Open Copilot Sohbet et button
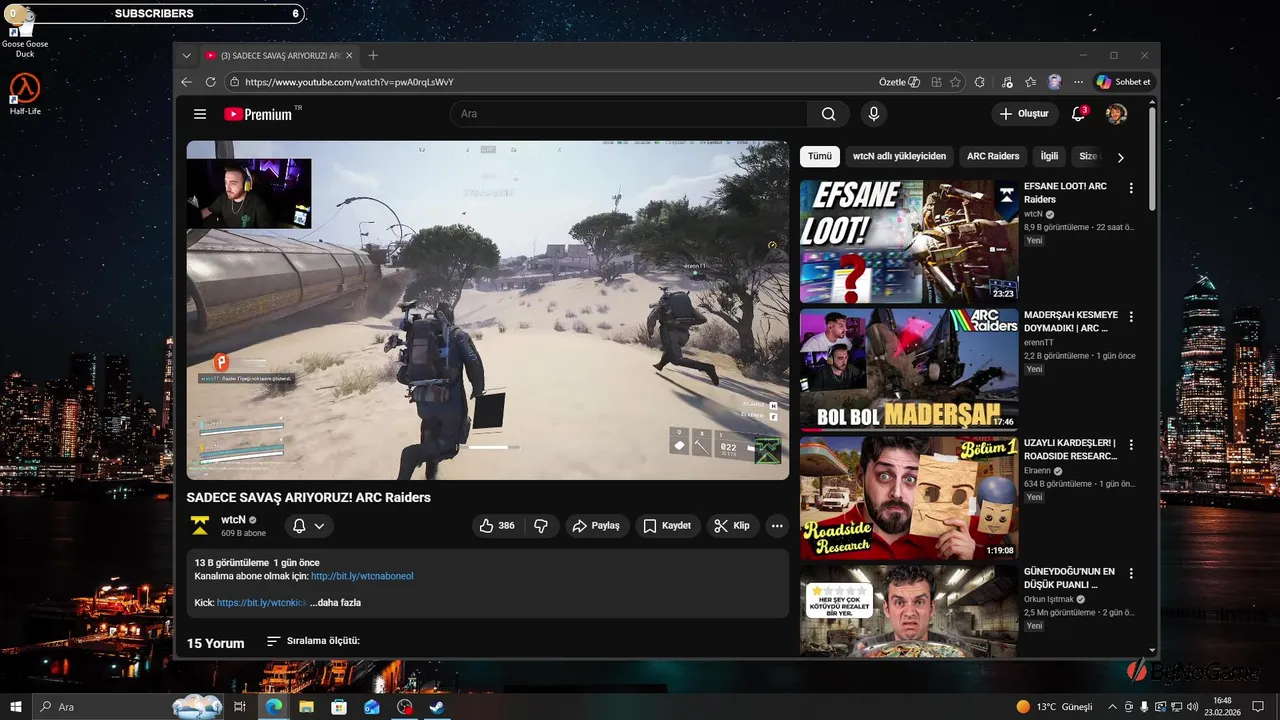1280x720 pixels. (1125, 82)
